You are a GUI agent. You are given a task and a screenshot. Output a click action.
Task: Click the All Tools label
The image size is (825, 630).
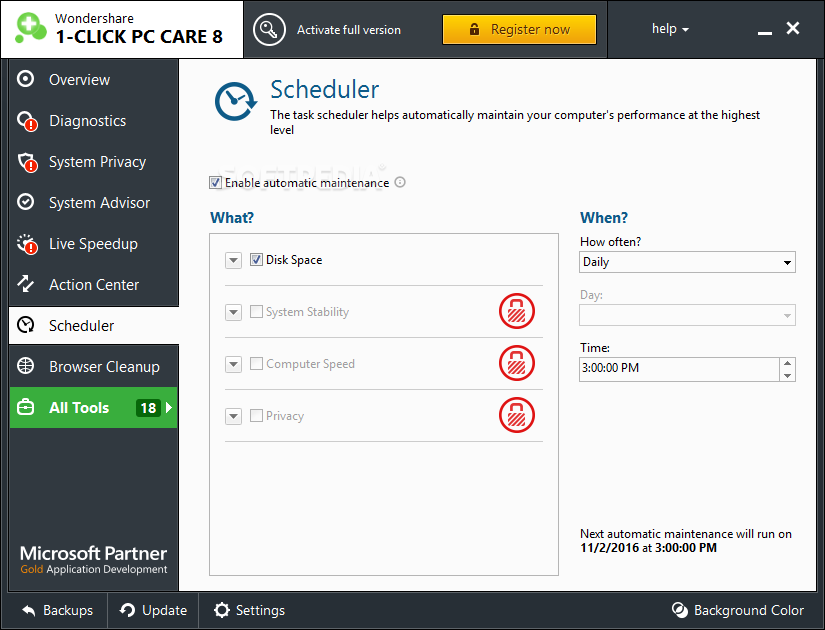click(x=79, y=408)
